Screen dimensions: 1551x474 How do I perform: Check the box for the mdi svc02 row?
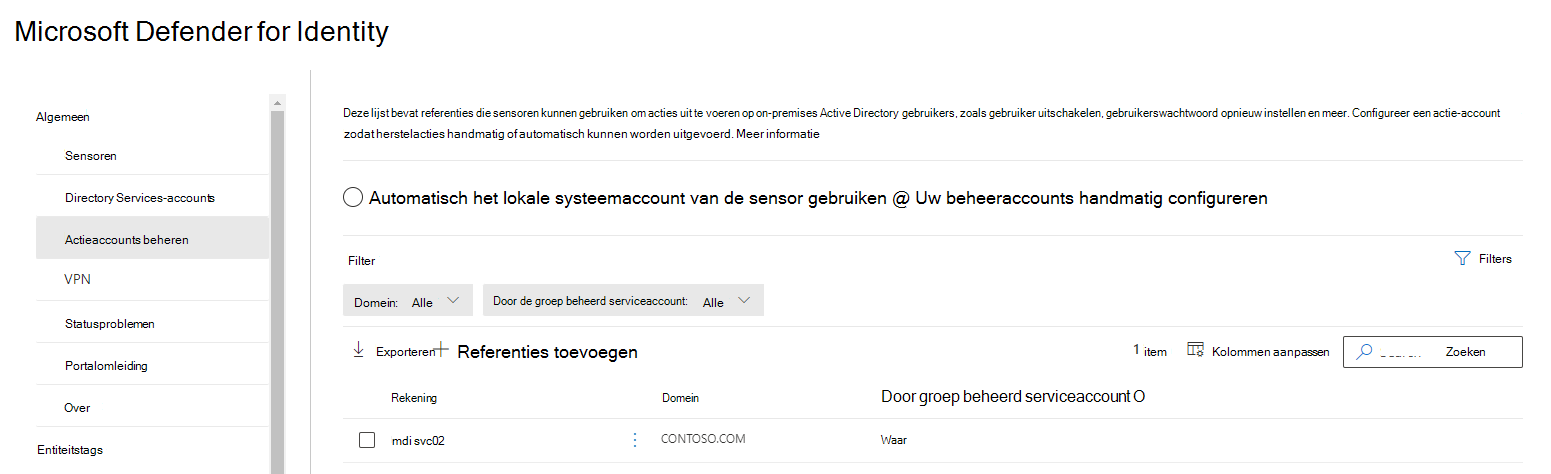click(x=367, y=440)
